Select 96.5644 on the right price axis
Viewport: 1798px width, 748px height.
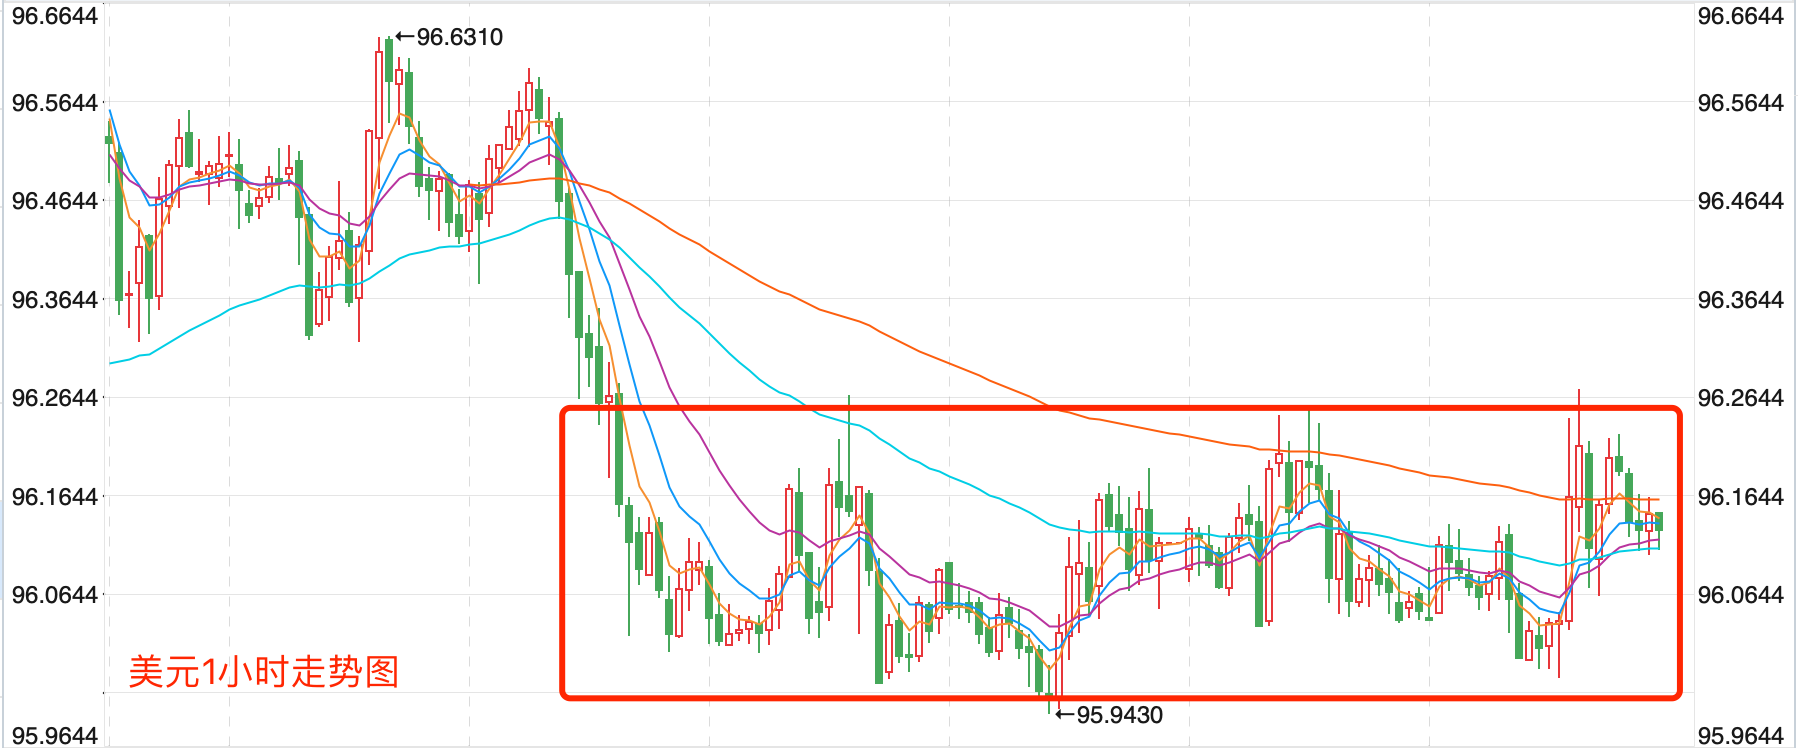click(x=1741, y=103)
